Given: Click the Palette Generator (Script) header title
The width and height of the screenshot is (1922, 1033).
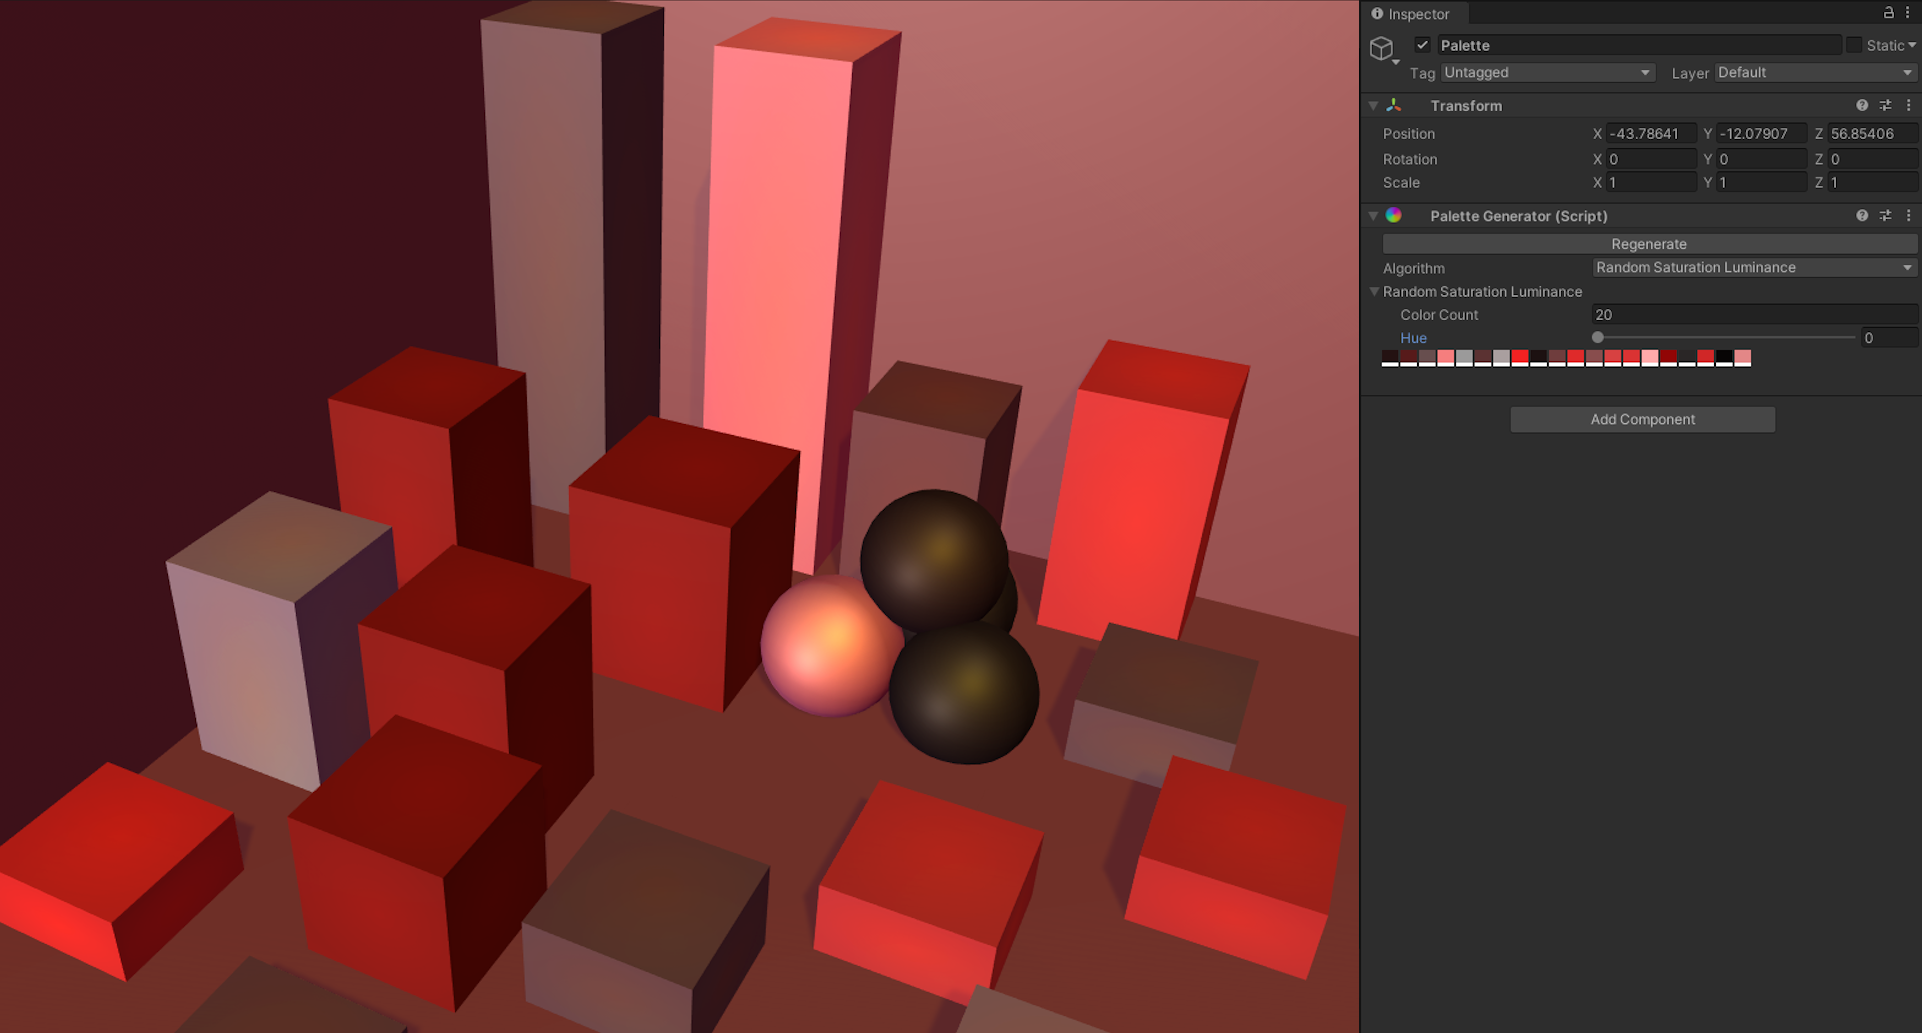Looking at the screenshot, I should coord(1519,215).
